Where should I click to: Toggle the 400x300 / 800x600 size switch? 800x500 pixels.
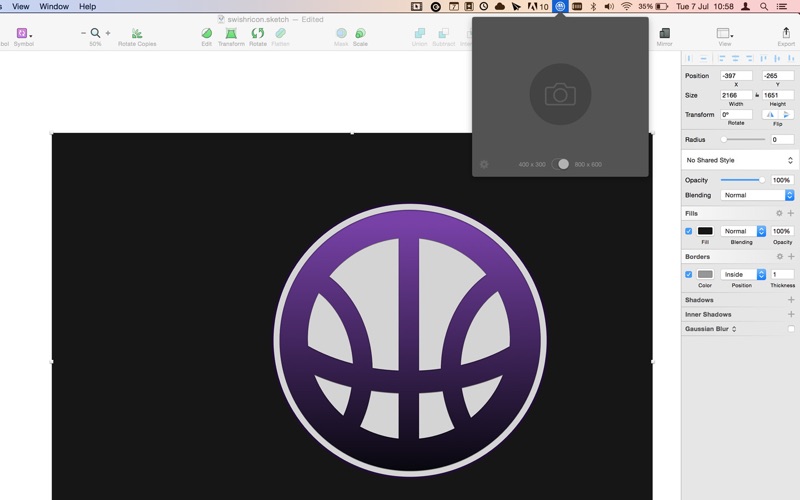coord(560,164)
